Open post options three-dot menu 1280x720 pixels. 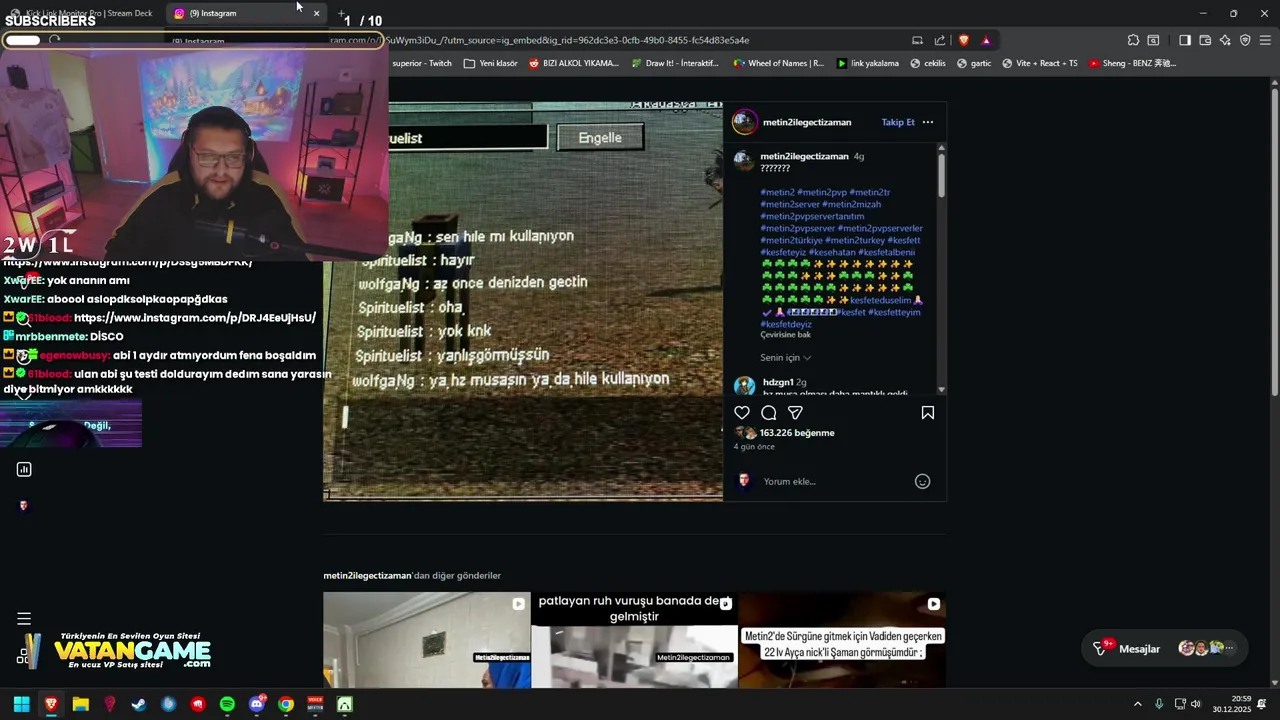(x=928, y=122)
